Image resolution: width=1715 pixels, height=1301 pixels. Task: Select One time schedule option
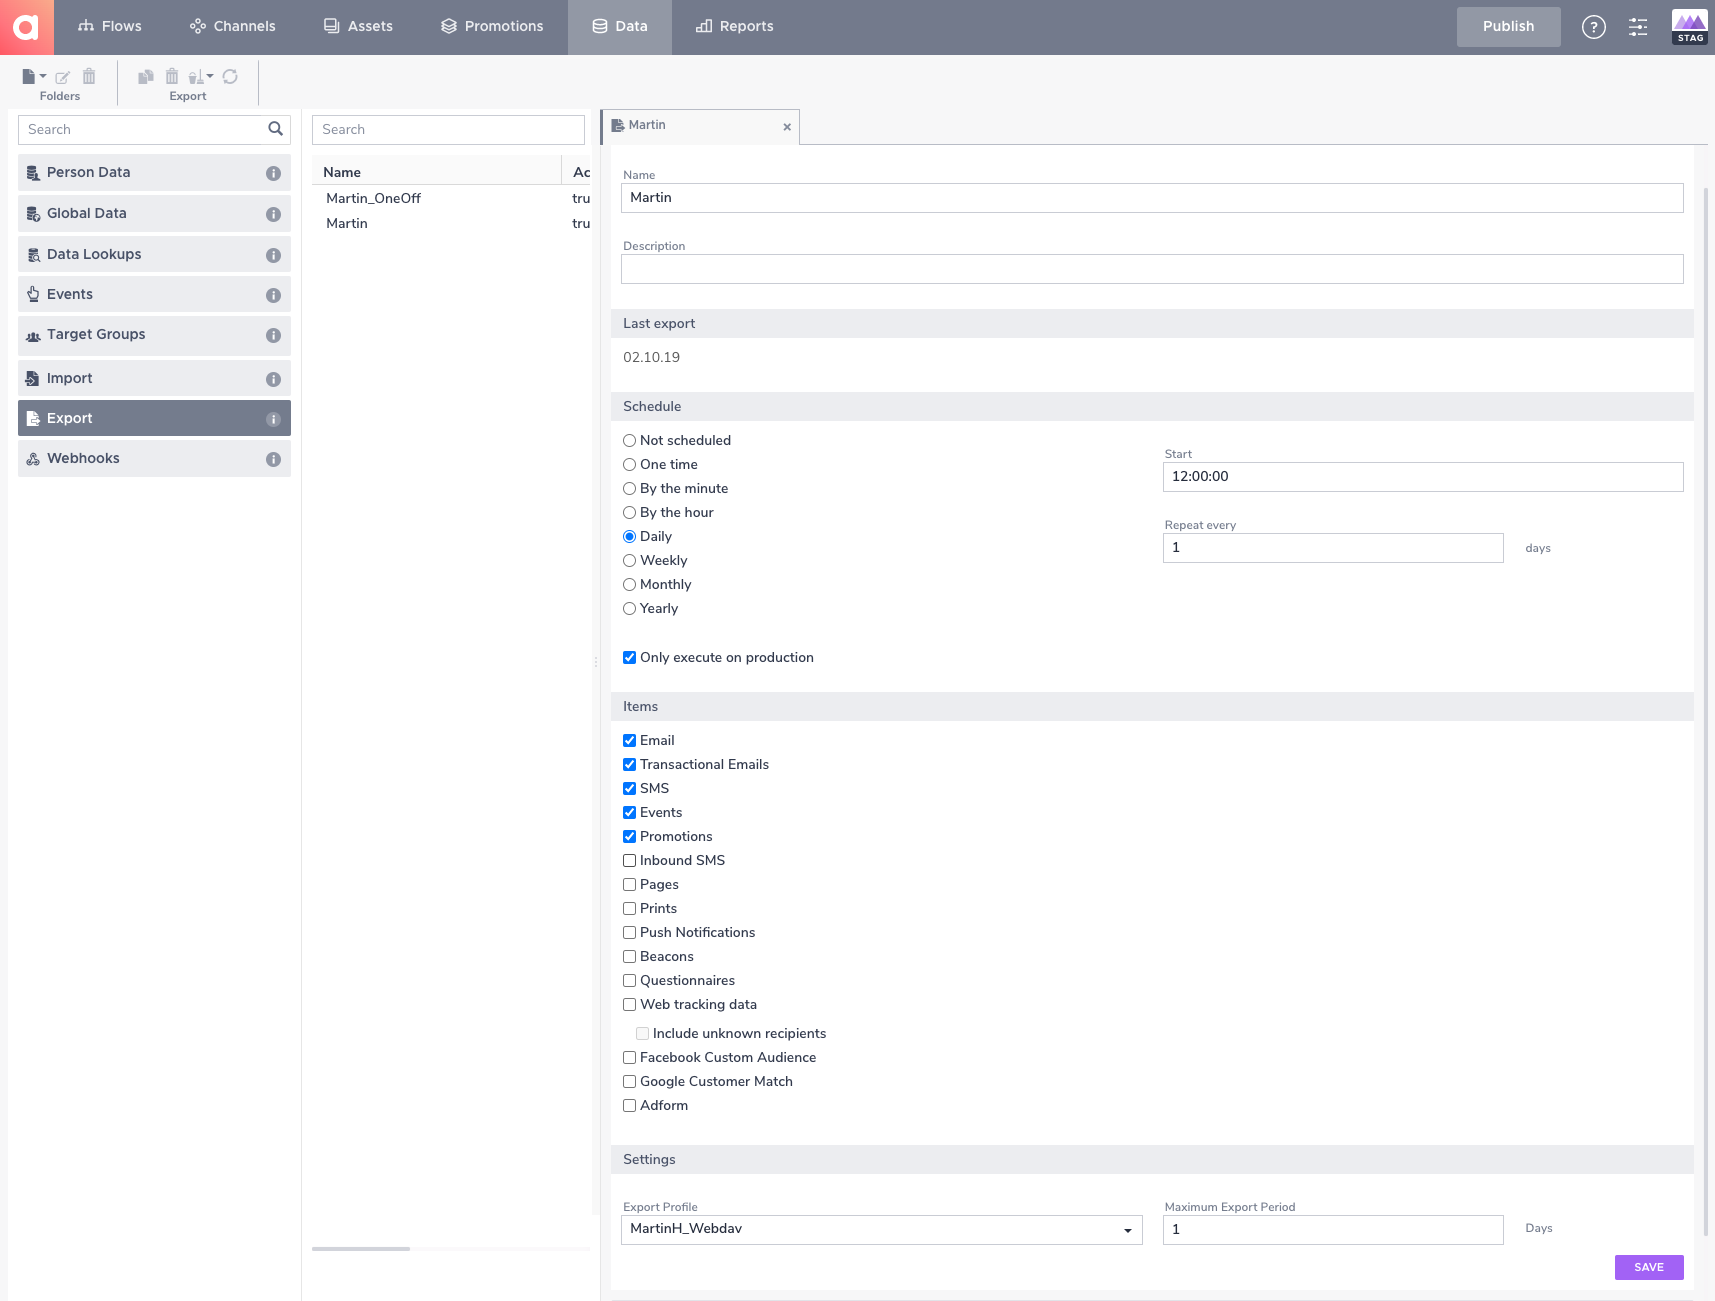coord(630,465)
